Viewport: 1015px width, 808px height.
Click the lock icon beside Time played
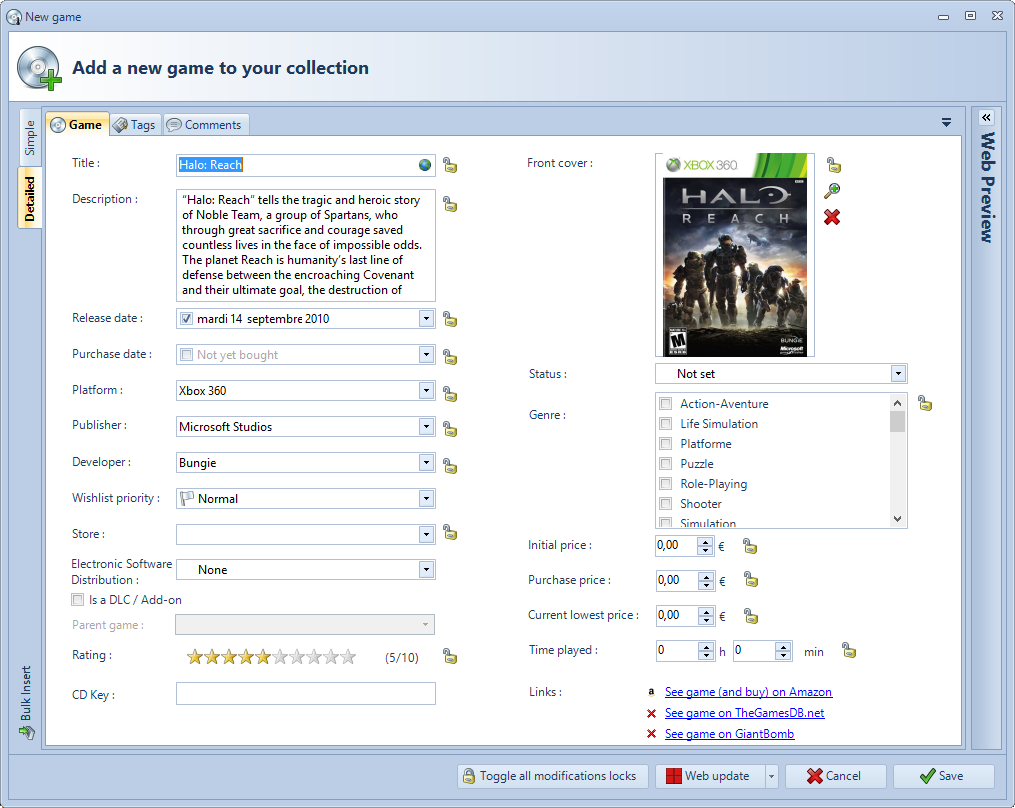point(849,651)
